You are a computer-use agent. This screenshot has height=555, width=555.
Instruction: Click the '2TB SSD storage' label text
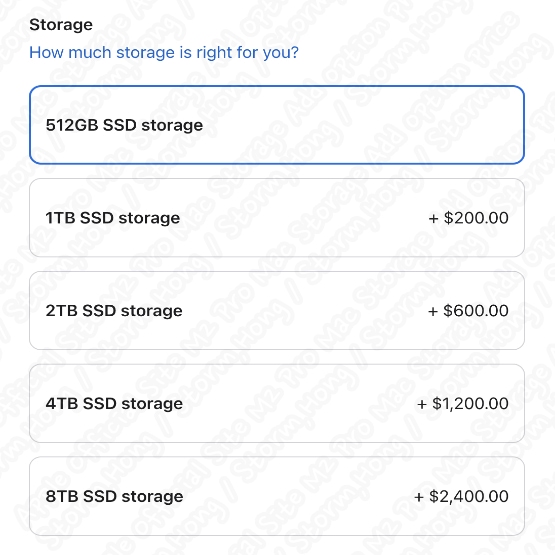[x=114, y=311]
